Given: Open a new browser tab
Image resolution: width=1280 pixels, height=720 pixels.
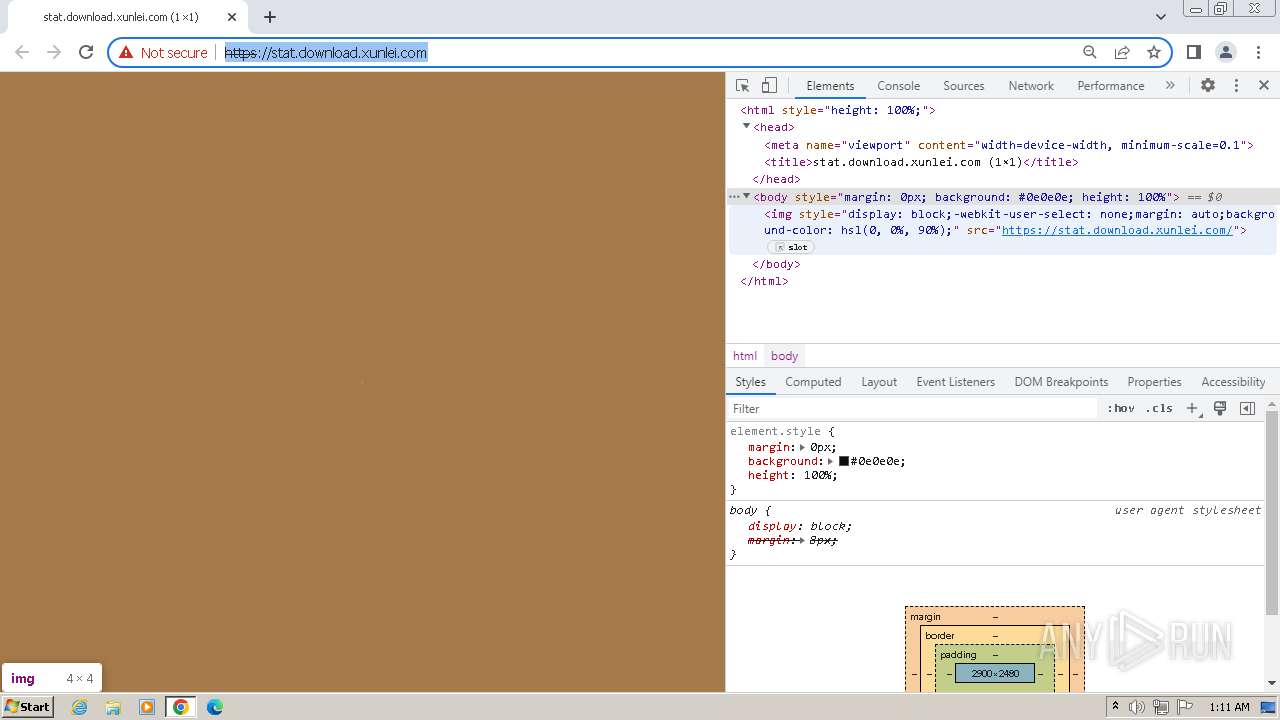Looking at the screenshot, I should (270, 17).
